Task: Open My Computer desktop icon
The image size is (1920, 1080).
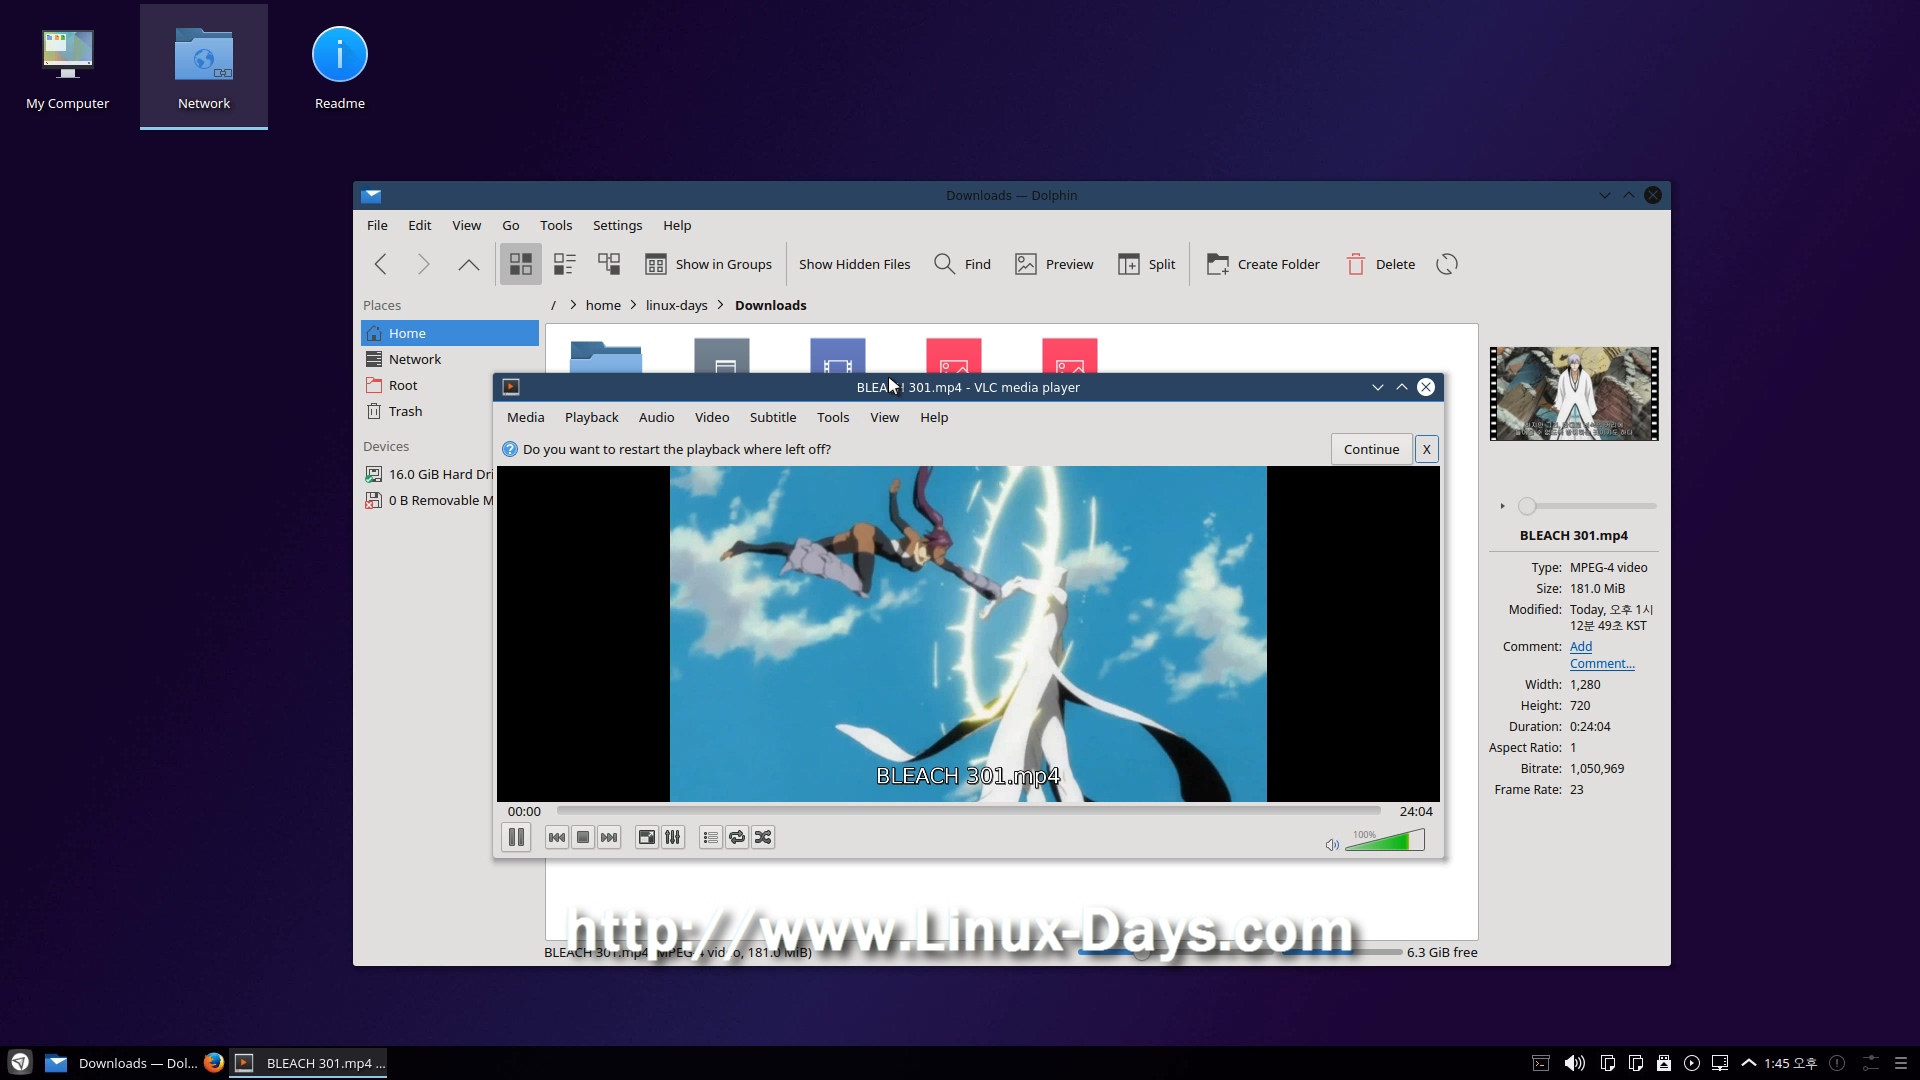Action: point(68,68)
